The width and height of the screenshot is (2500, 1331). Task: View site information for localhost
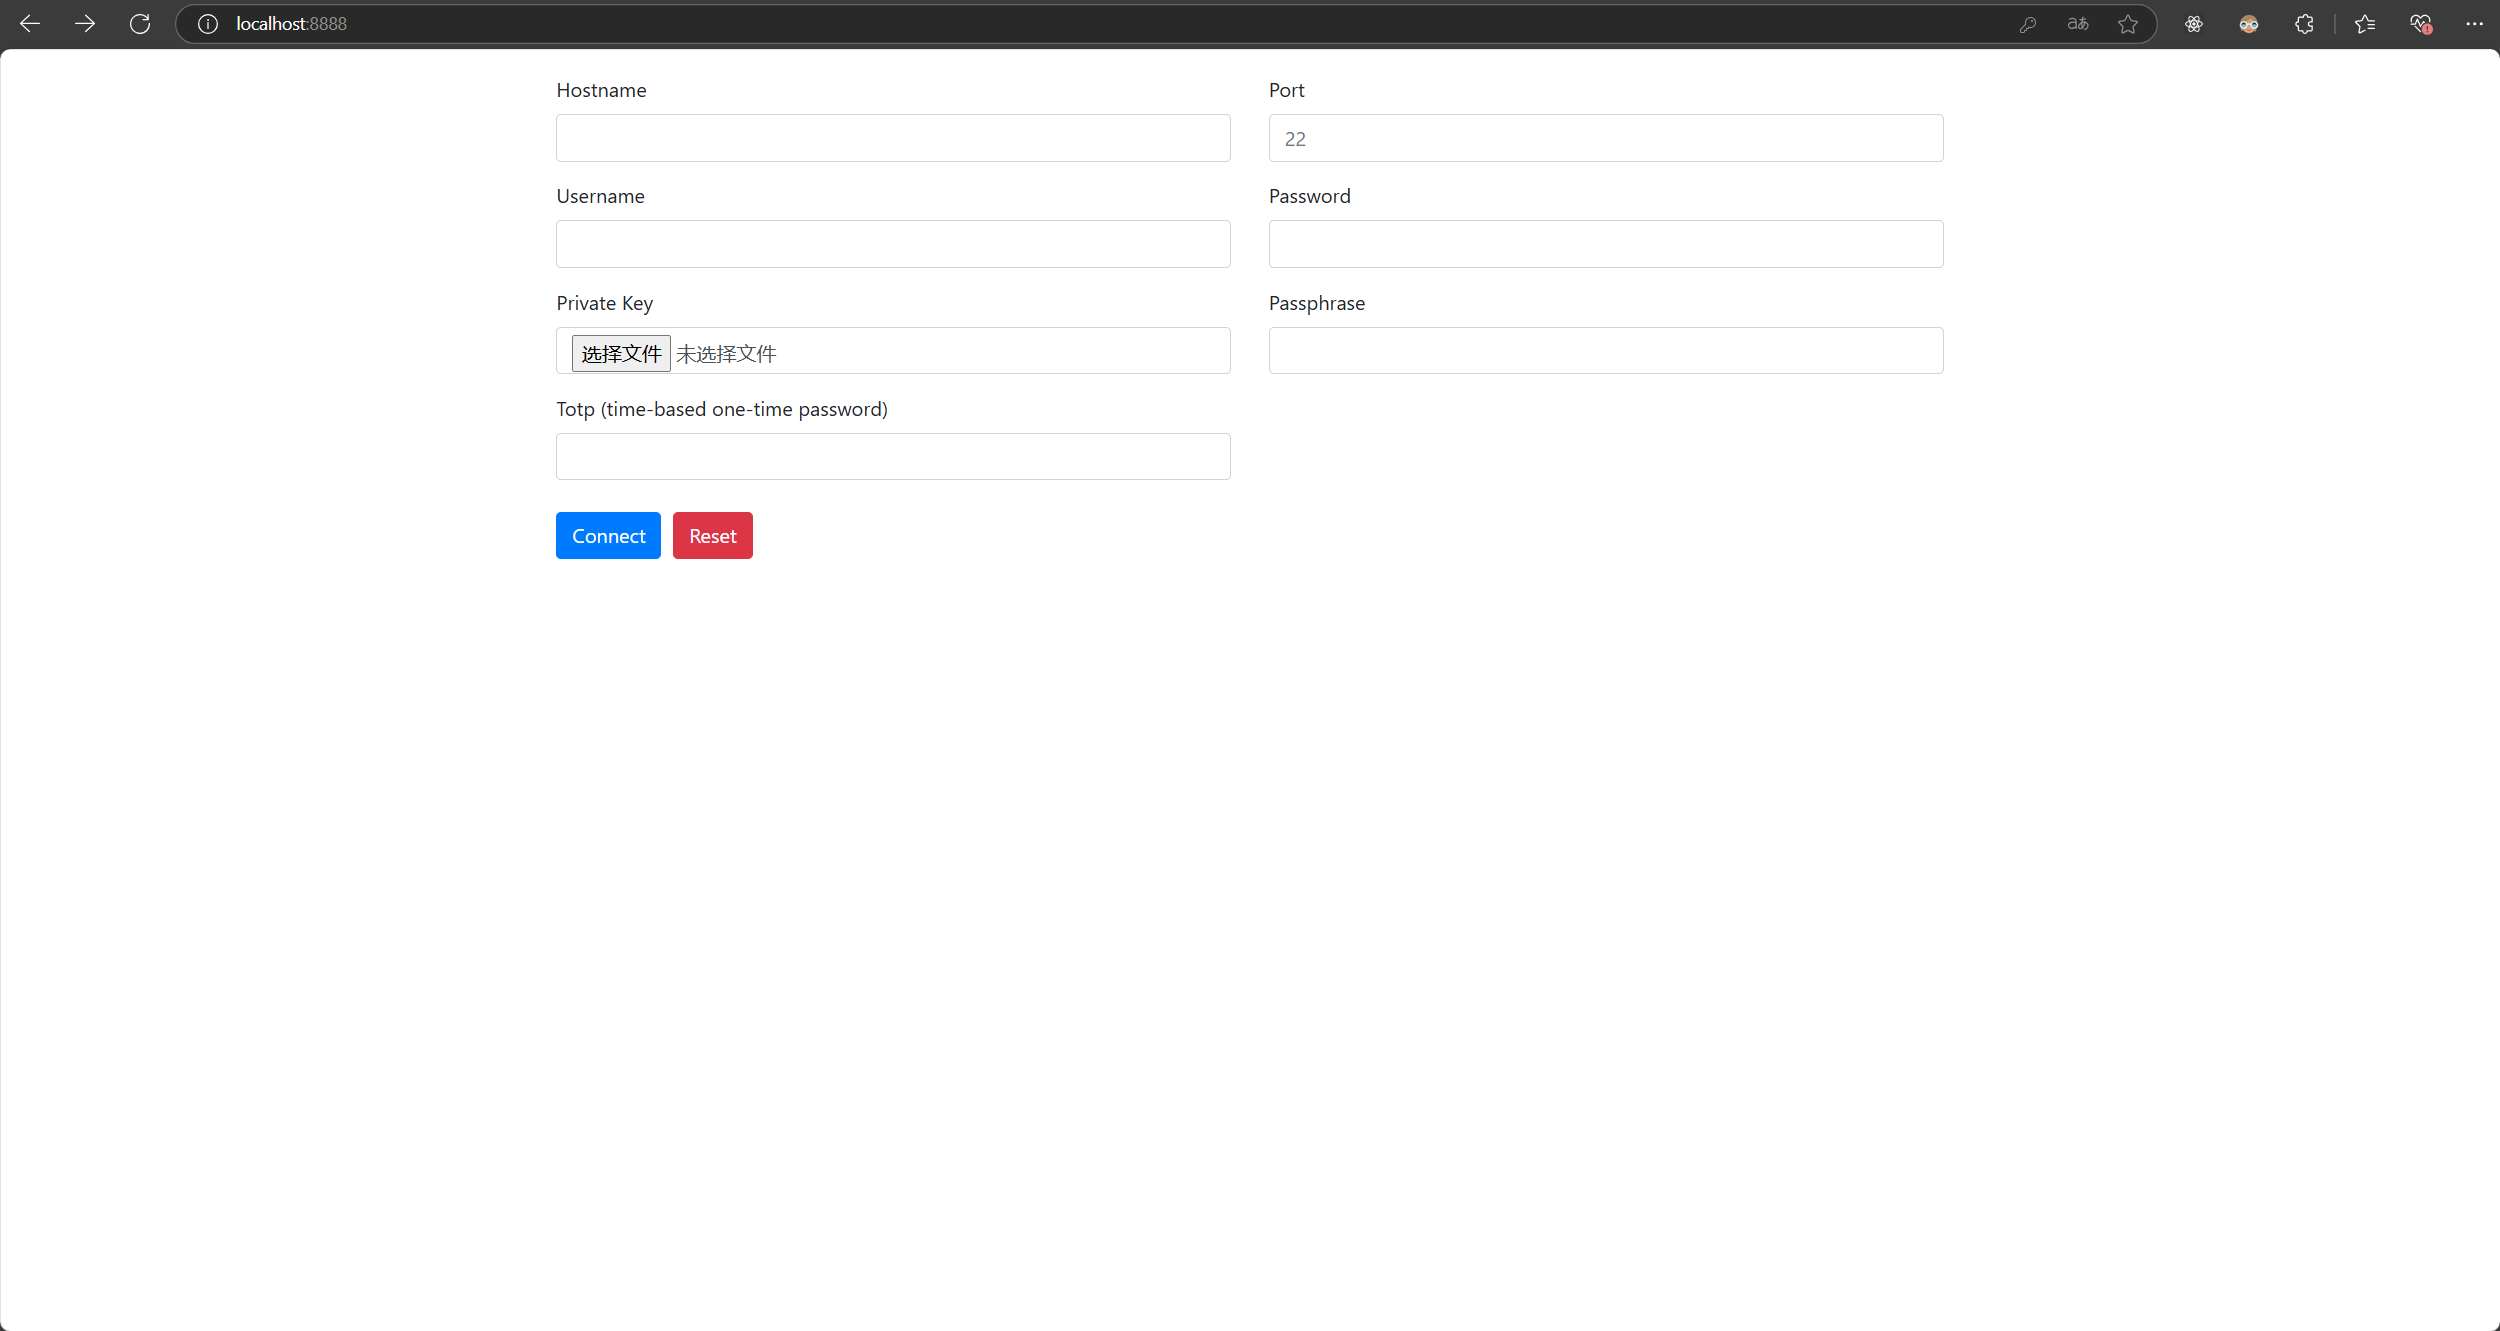click(208, 23)
